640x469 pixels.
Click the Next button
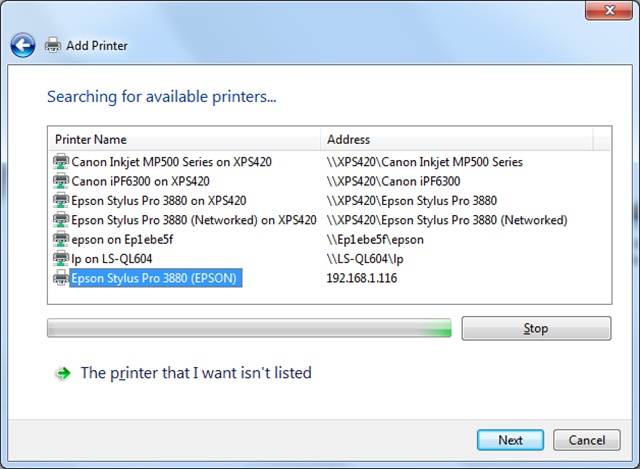[510, 440]
